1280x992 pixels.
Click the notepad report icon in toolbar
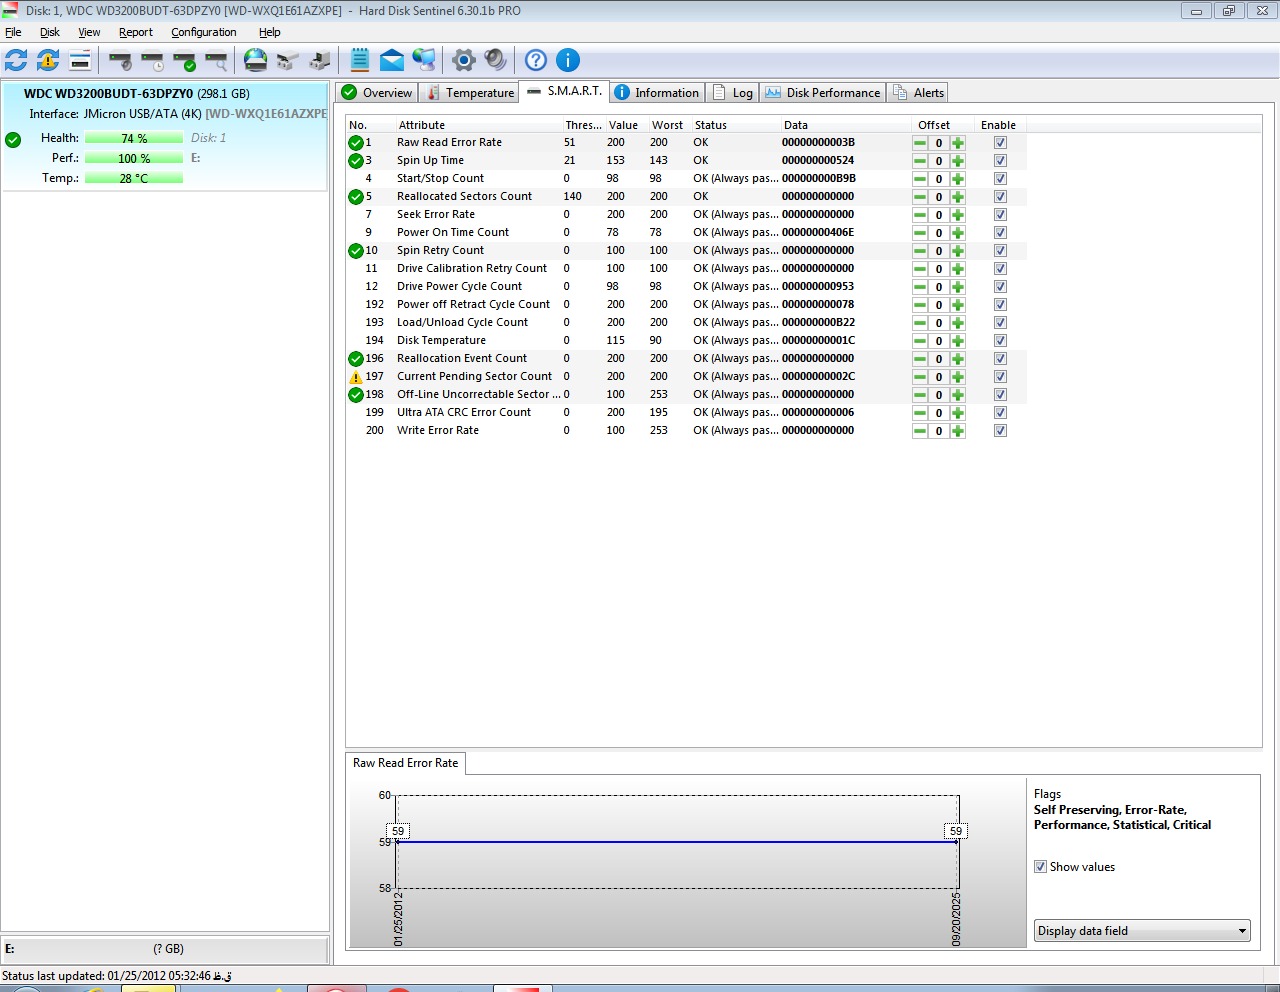[360, 60]
